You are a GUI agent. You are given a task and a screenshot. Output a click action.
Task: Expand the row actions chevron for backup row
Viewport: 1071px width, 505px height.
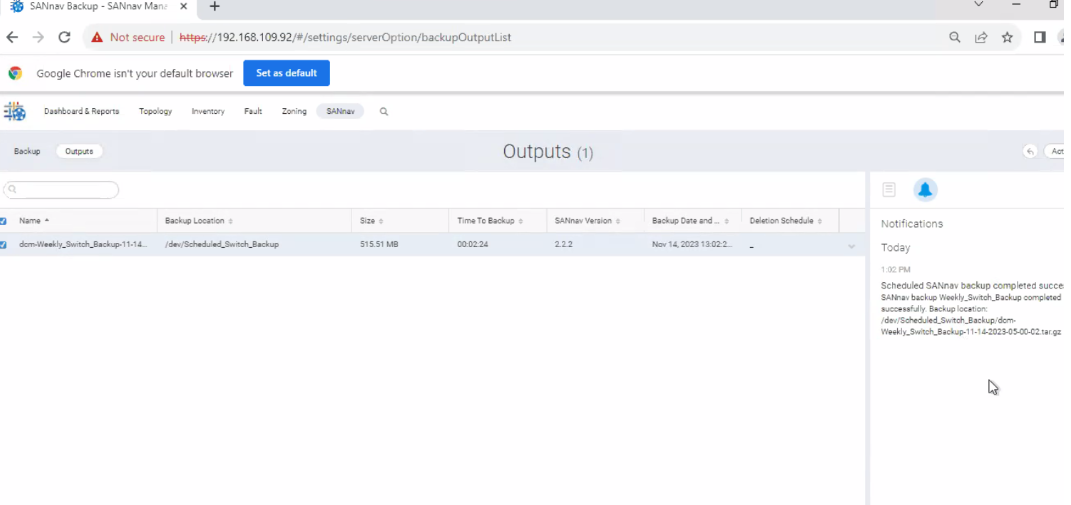point(851,246)
